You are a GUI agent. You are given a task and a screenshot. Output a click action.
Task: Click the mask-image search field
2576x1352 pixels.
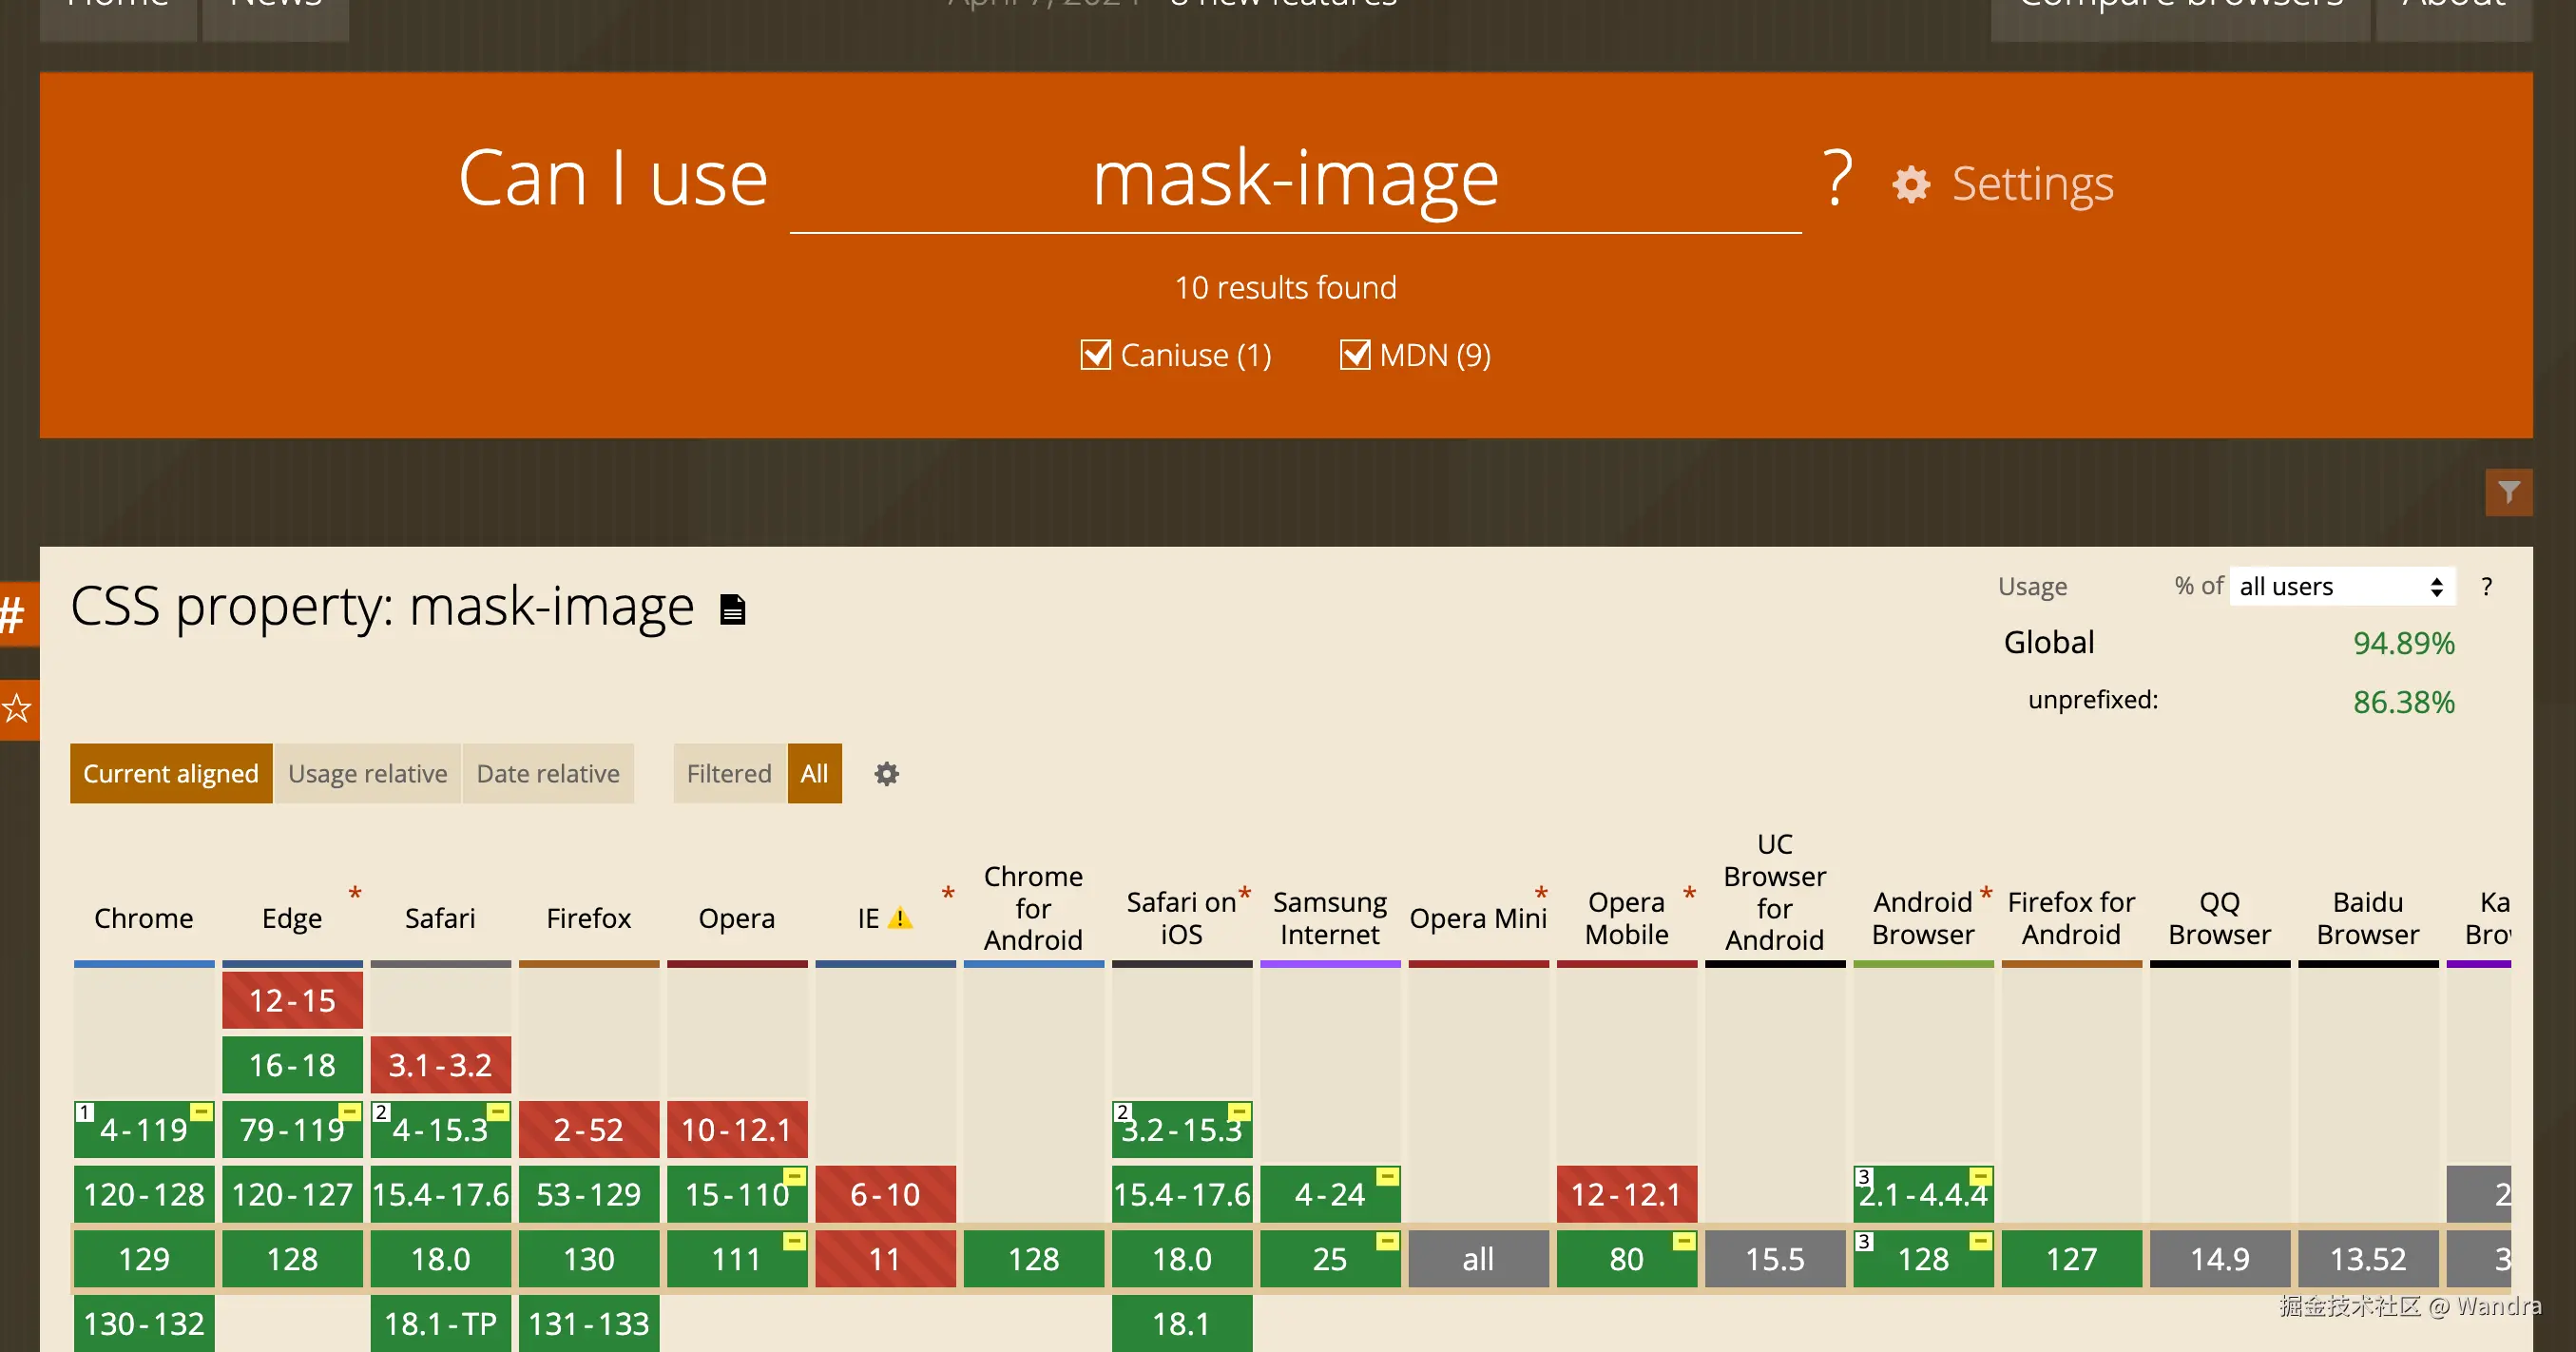[x=1295, y=180]
